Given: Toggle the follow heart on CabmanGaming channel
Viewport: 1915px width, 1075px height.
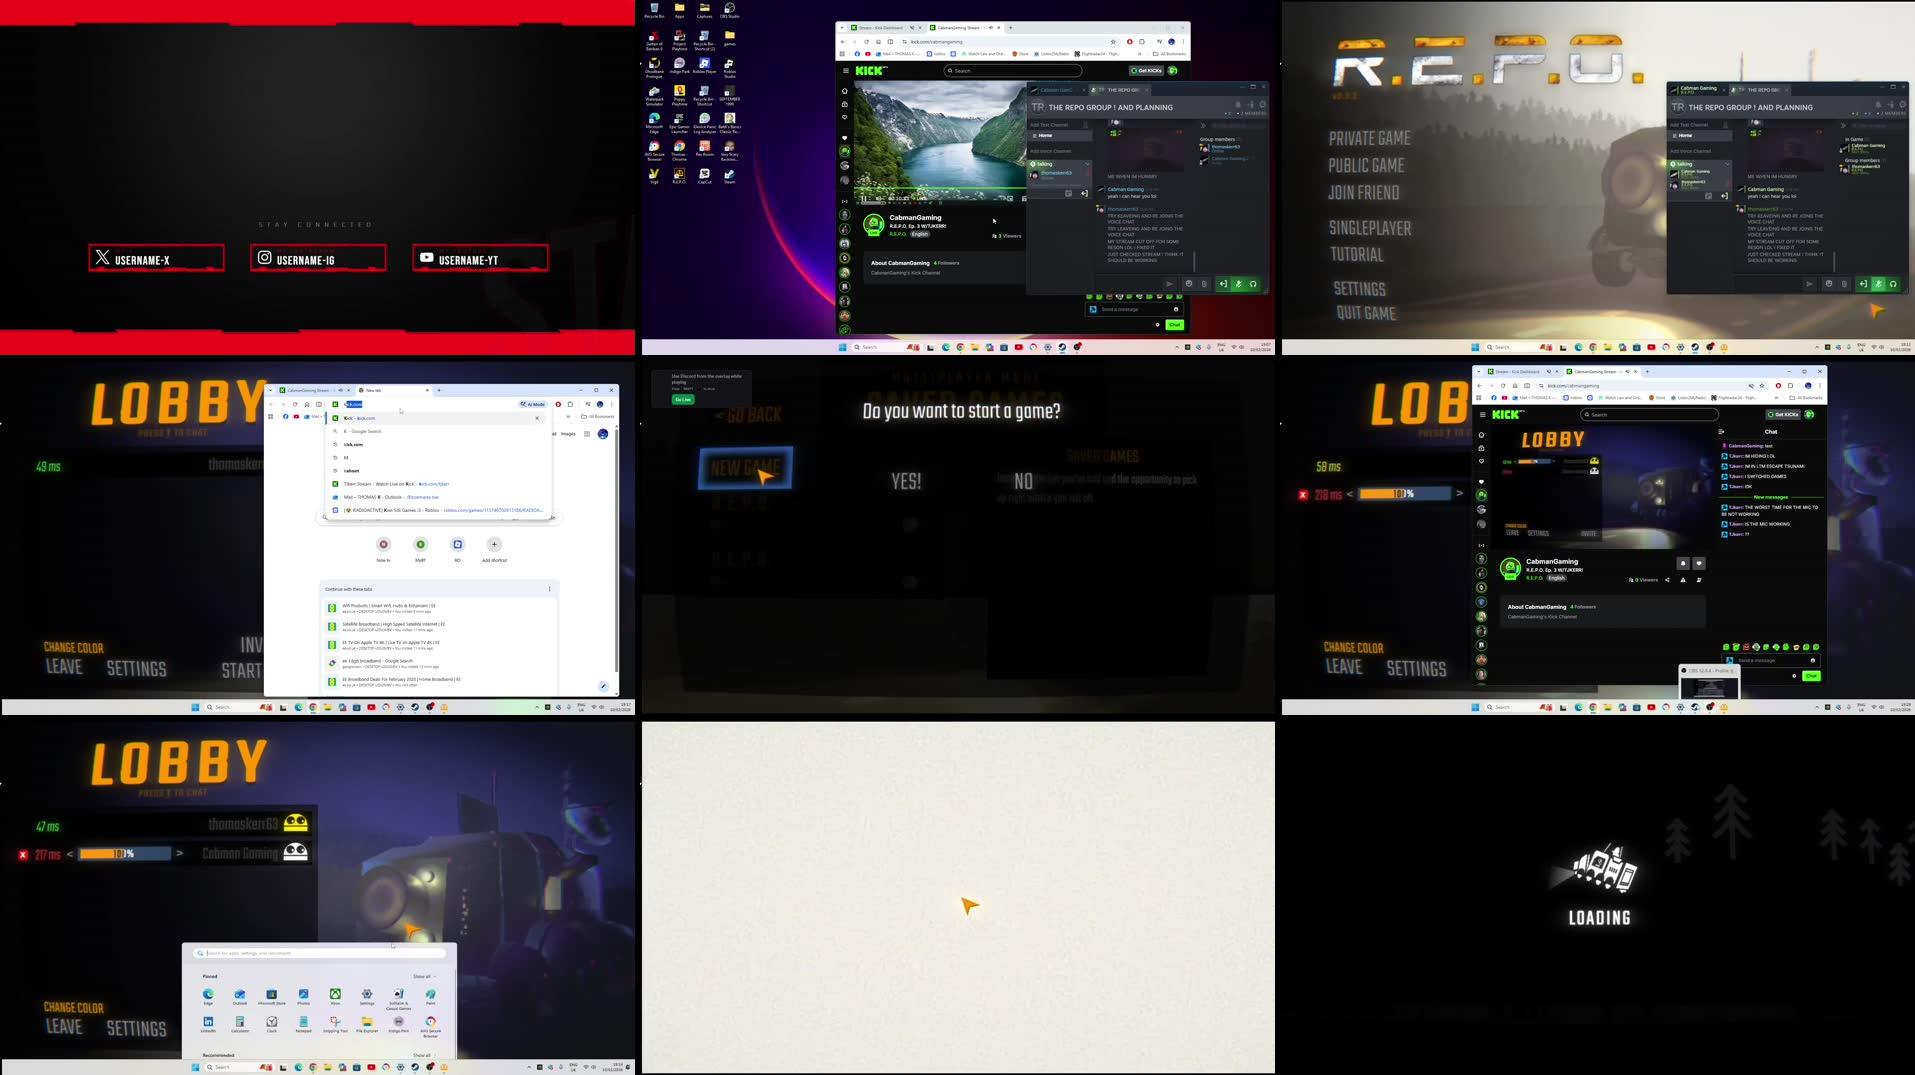Looking at the screenshot, I should pyautogui.click(x=1698, y=563).
